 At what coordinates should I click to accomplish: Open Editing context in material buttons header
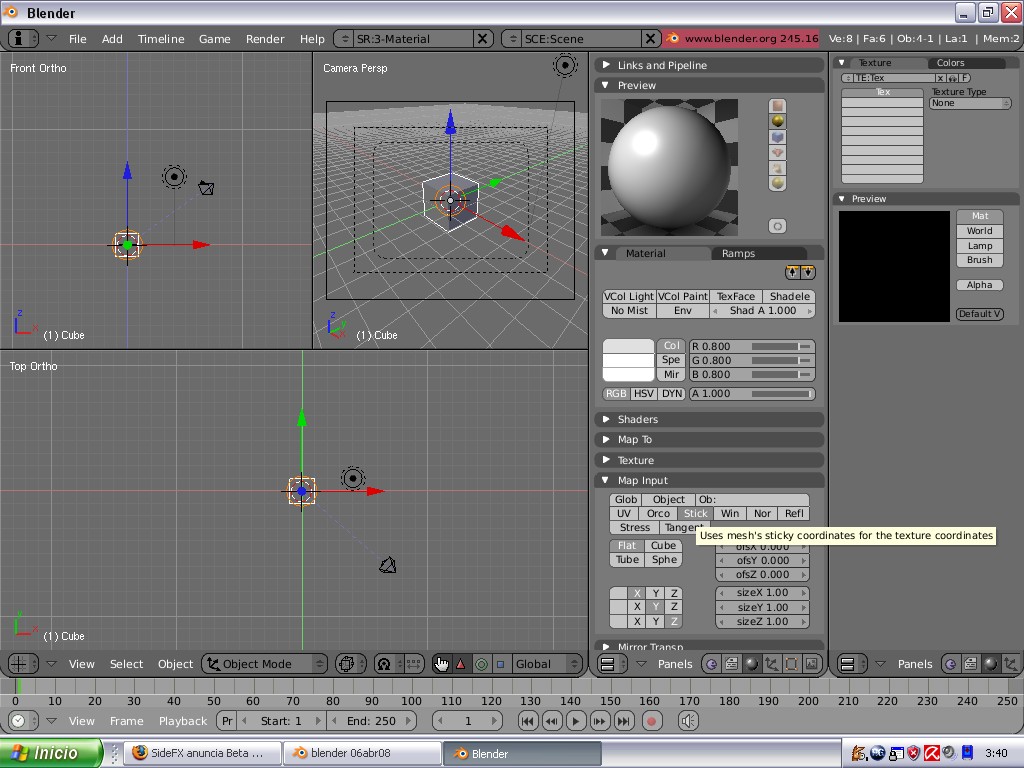coord(792,664)
